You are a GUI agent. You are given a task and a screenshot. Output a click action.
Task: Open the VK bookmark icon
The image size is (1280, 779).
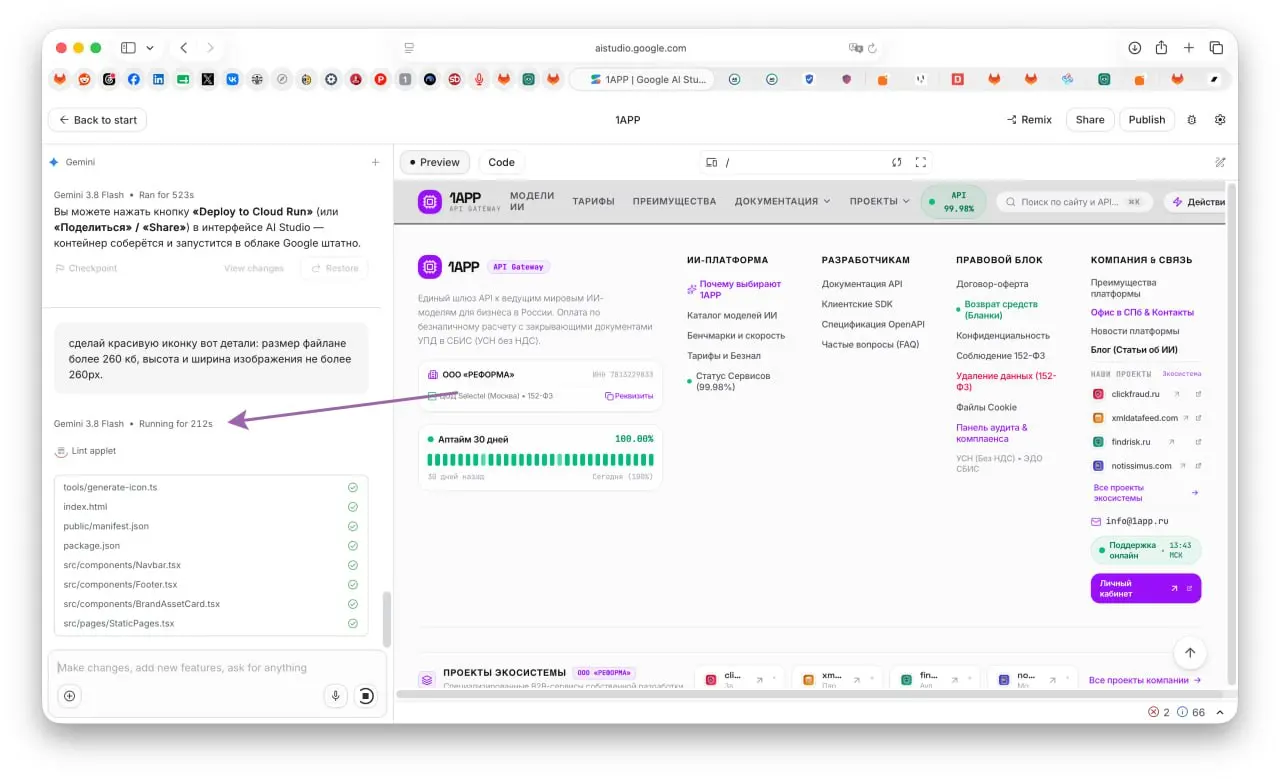tap(233, 79)
